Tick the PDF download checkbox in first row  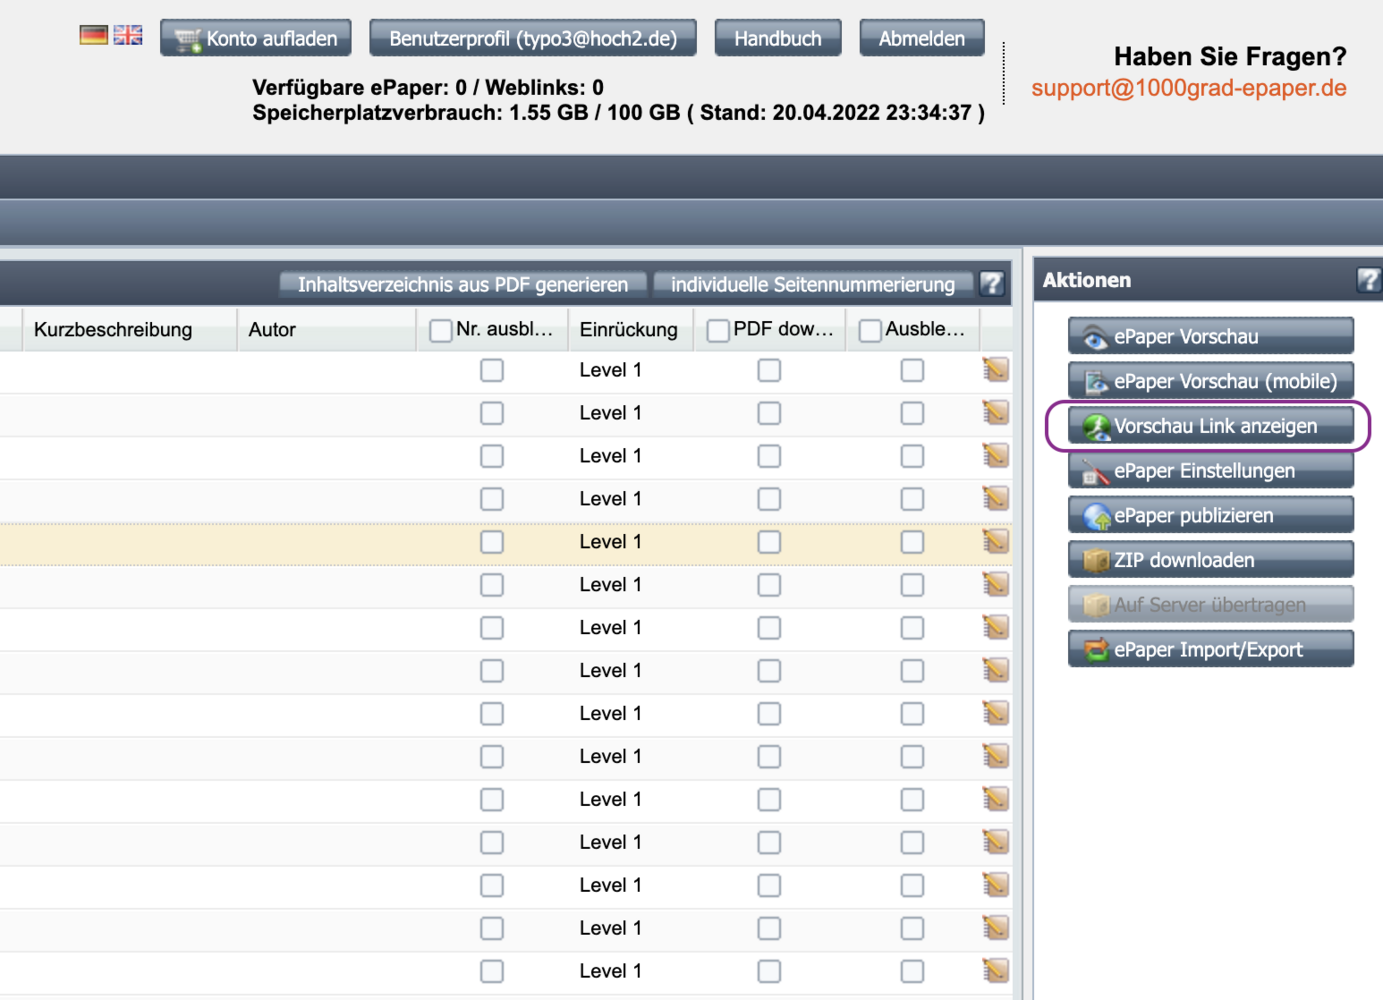(769, 370)
